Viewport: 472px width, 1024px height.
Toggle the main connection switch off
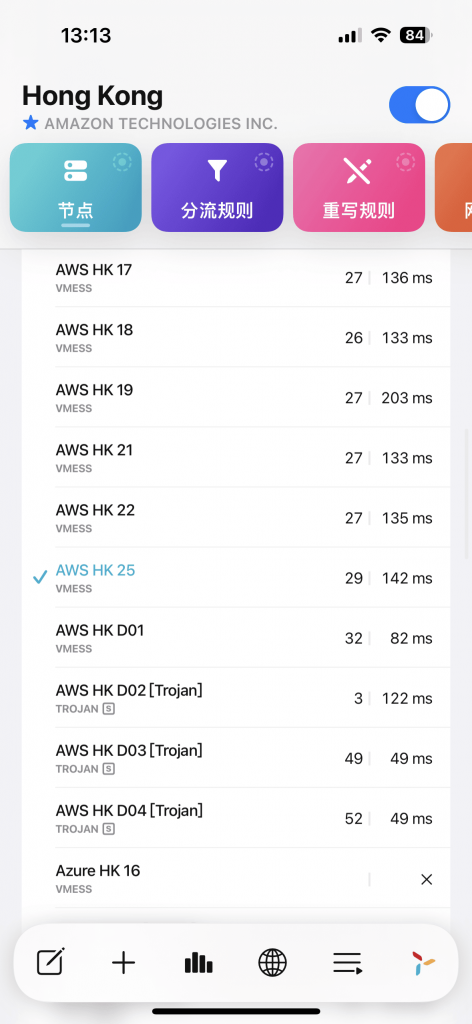[x=419, y=104]
